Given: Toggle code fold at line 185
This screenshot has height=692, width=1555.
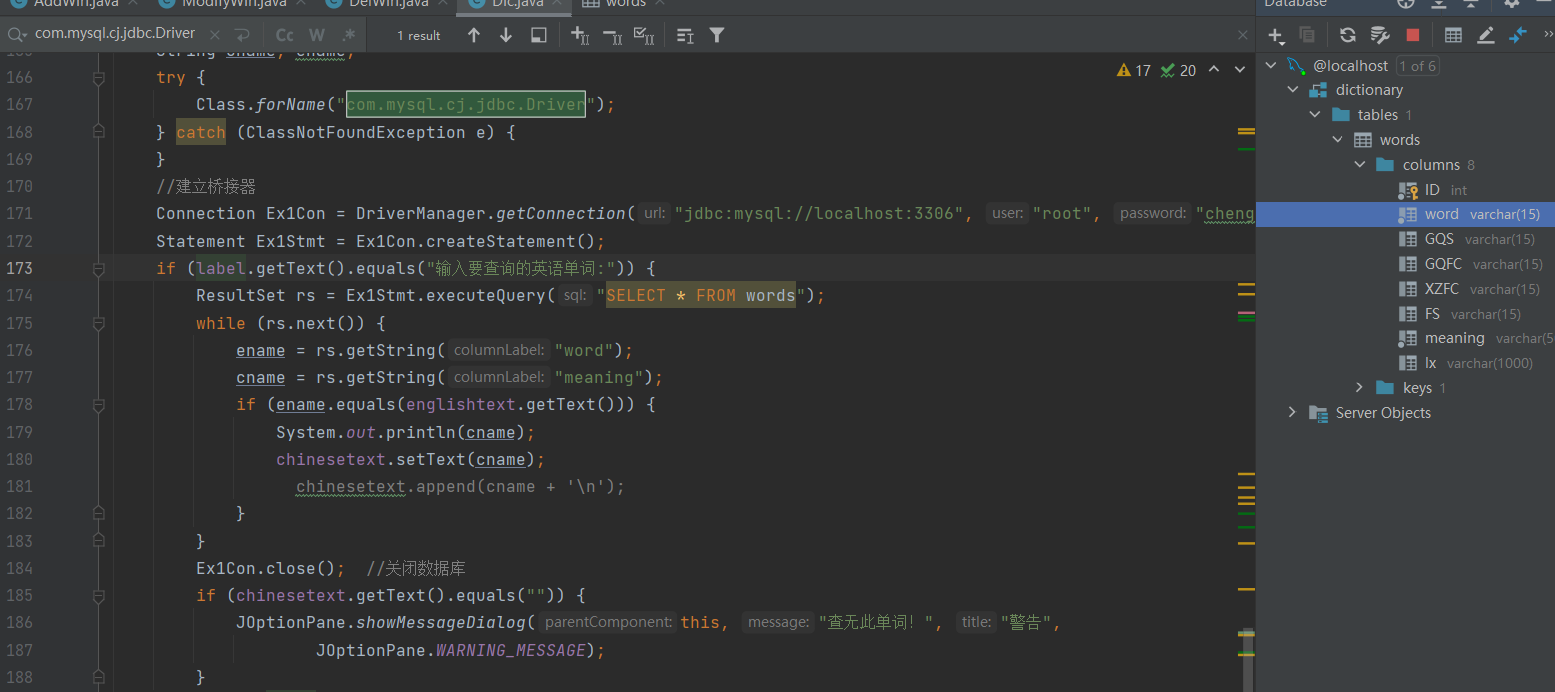Looking at the screenshot, I should click(98, 595).
